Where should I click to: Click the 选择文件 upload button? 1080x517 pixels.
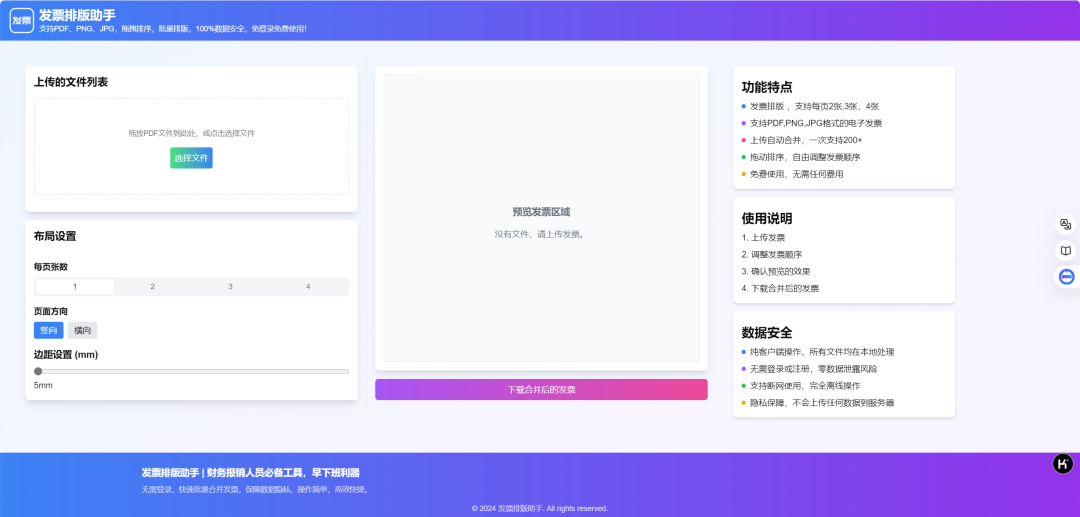[x=191, y=158]
